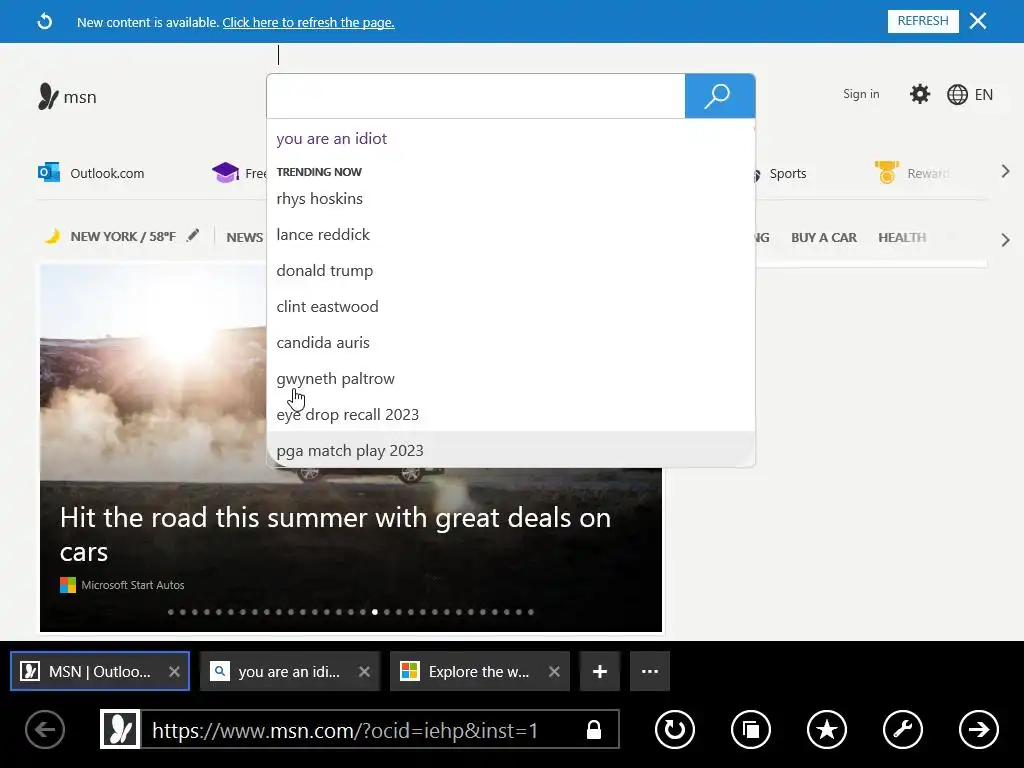Screen dimensions: 1024x768
Task: Select 'you are an idiot' search history suggestion
Action: (511, 138)
